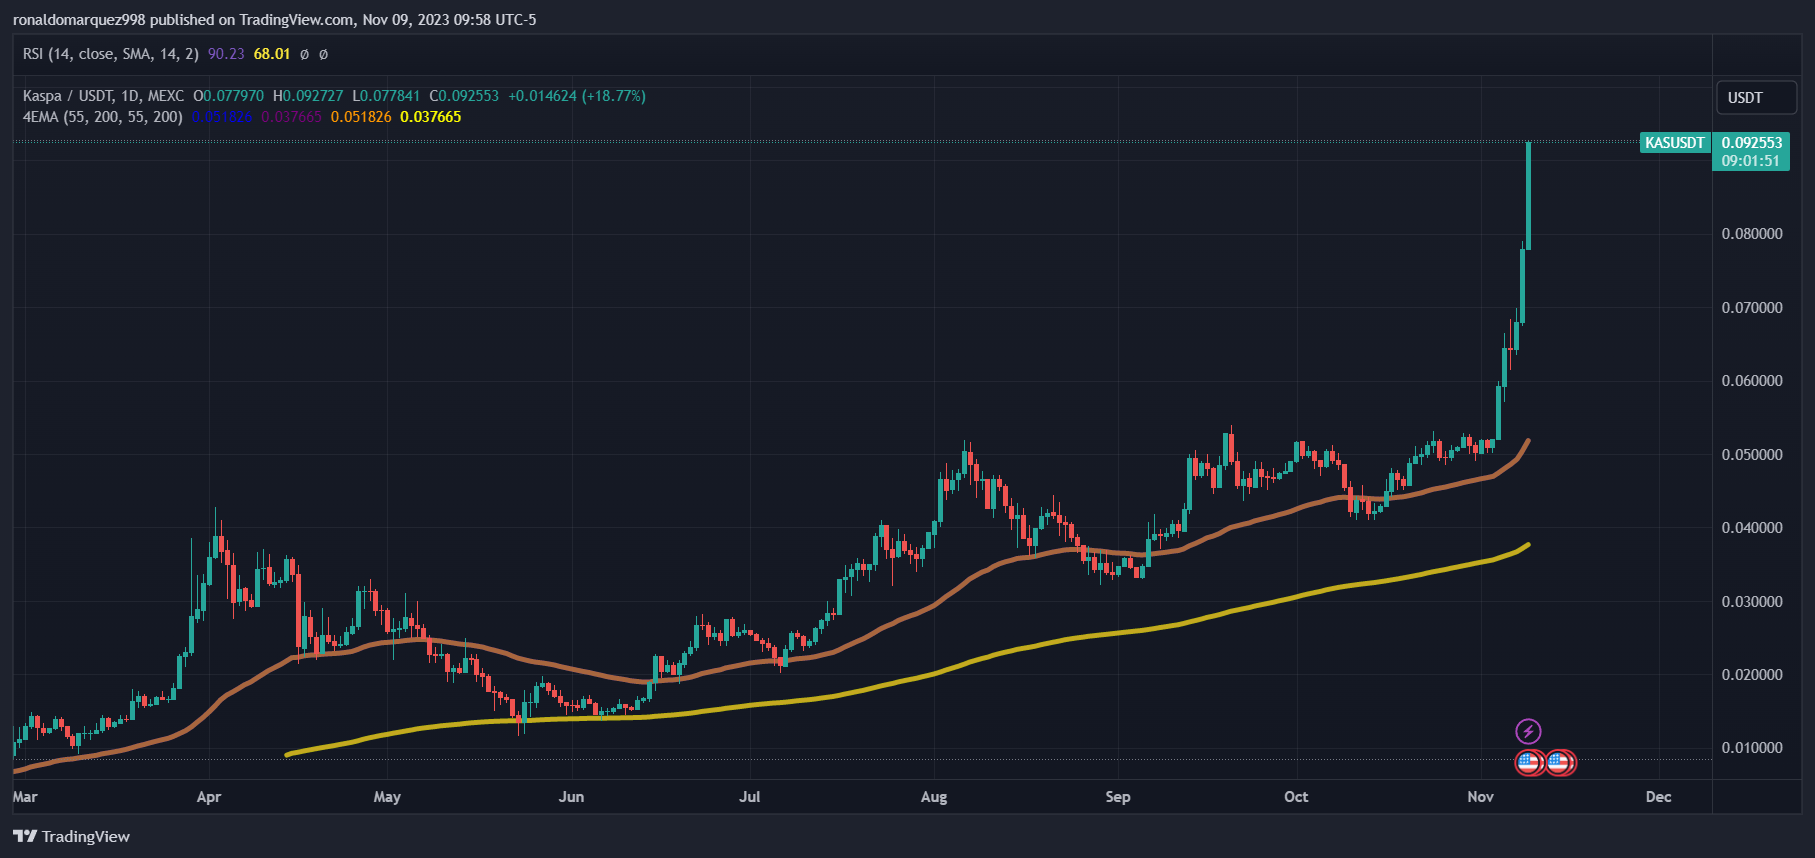1815x858 pixels.
Task: Click the May label on time axis
Action: (x=387, y=797)
